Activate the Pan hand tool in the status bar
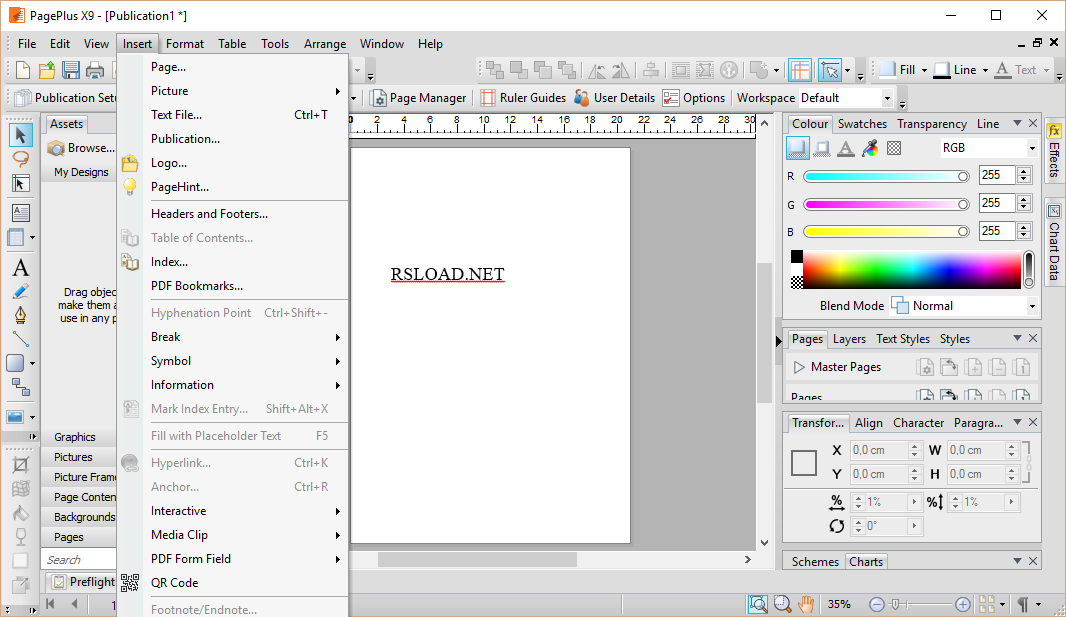Screen dimensions: 1066x617 [806, 604]
